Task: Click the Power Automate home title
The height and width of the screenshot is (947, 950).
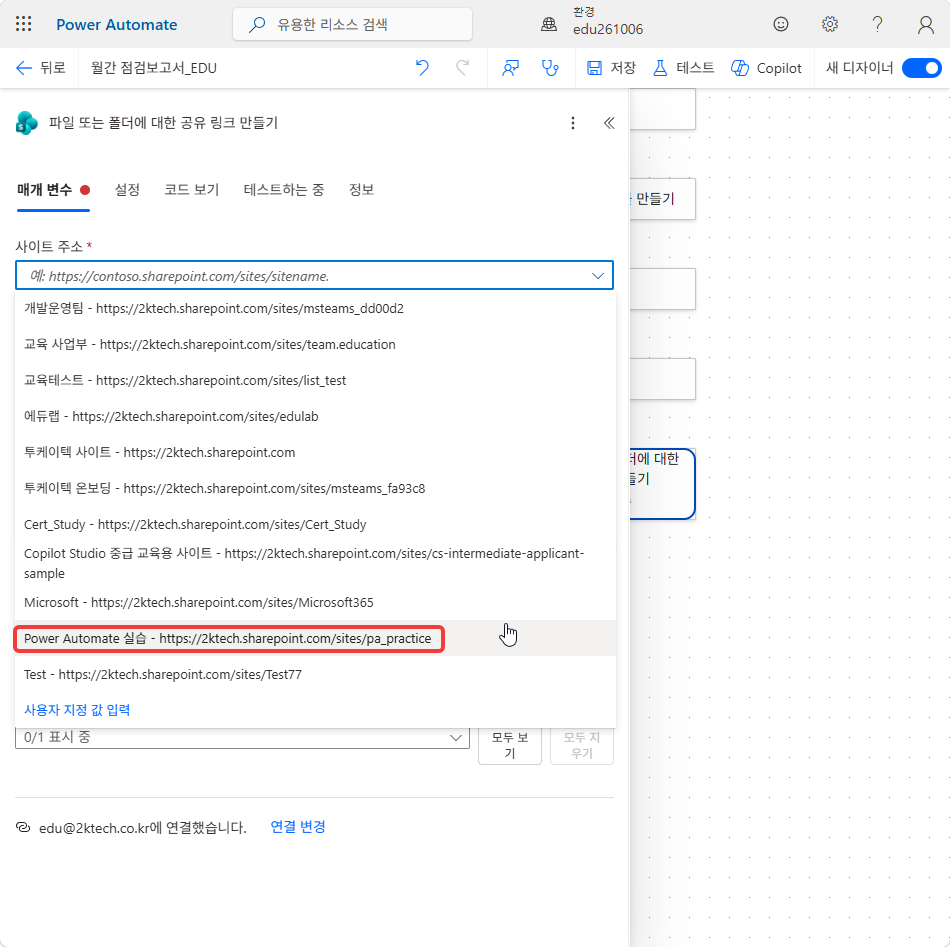Action: tap(116, 25)
